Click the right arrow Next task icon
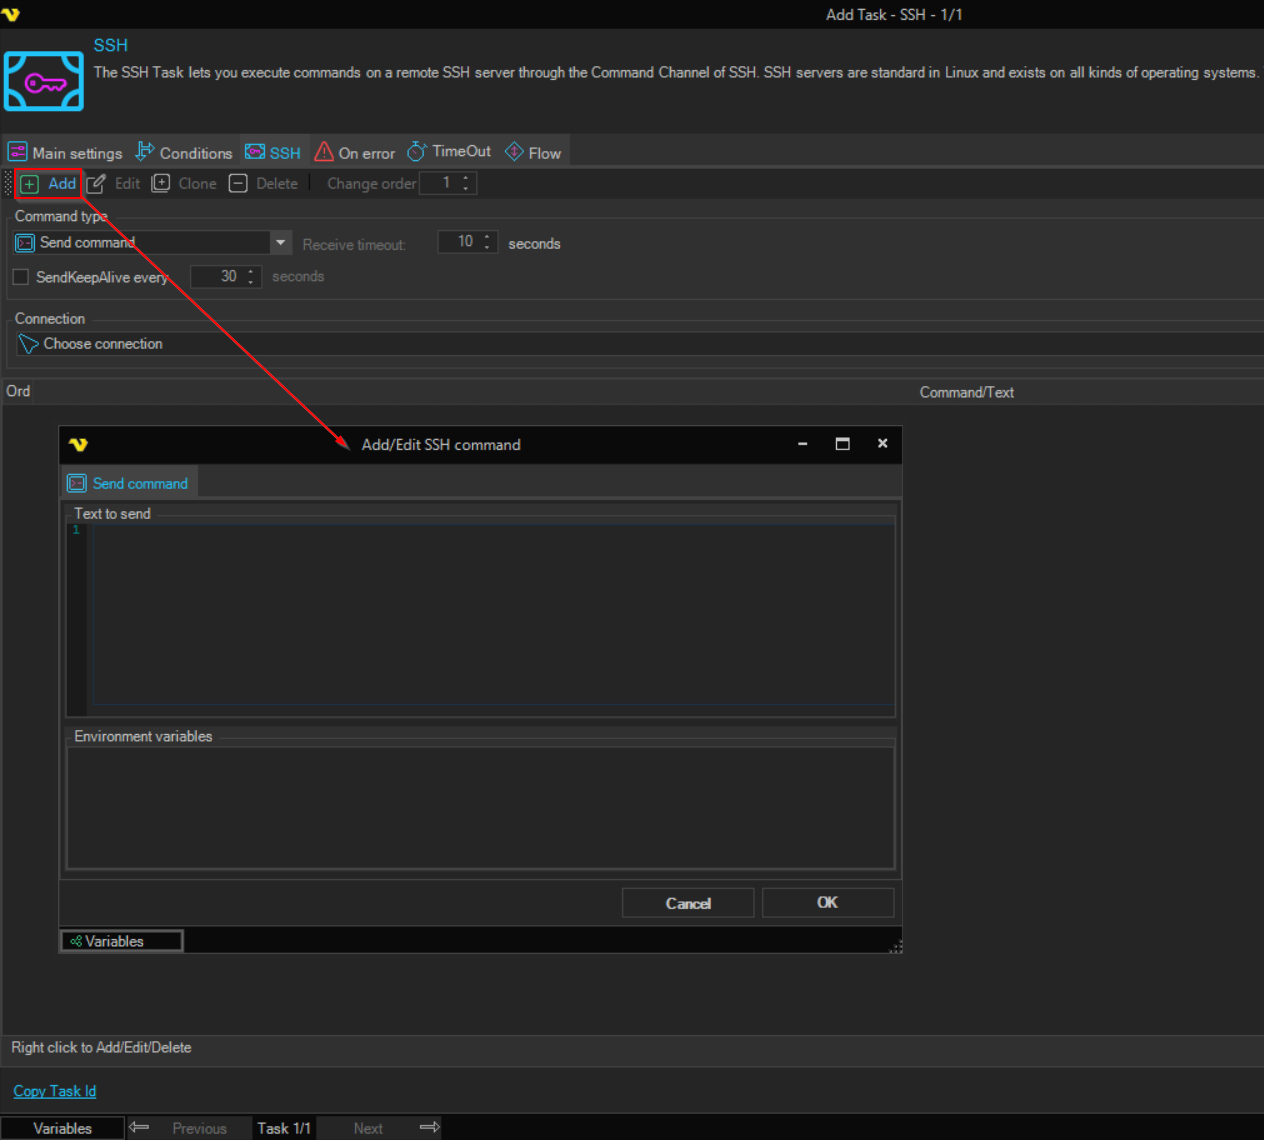The height and width of the screenshot is (1140, 1264). pyautogui.click(x=429, y=1128)
